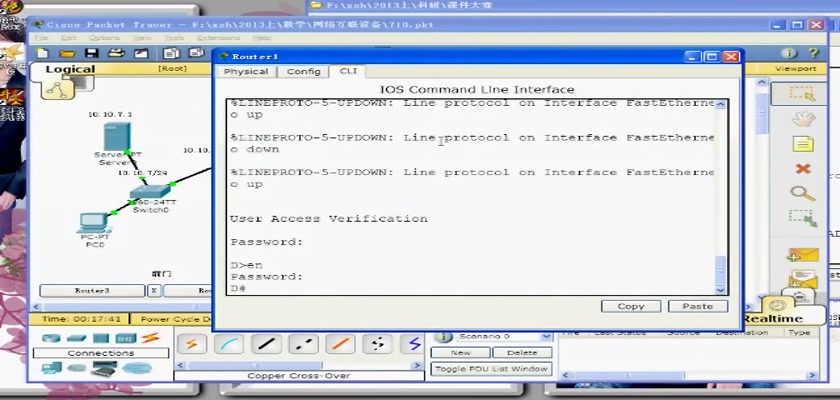Screen dimensions: 840x400
Task: Click Toggle PDU List Window button
Action: point(491,369)
